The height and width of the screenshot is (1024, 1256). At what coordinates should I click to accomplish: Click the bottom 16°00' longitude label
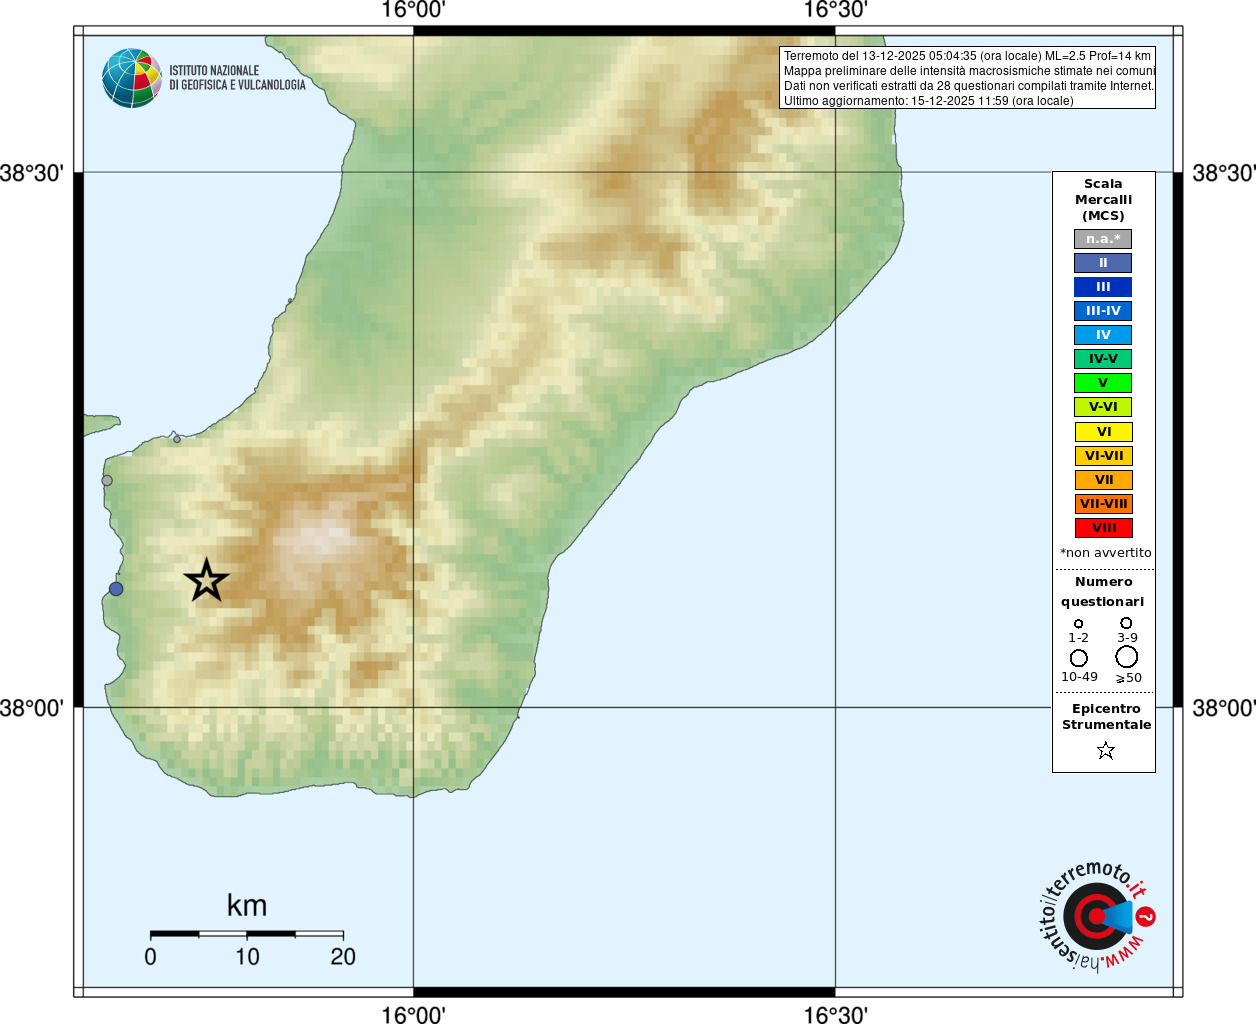(x=414, y=1014)
